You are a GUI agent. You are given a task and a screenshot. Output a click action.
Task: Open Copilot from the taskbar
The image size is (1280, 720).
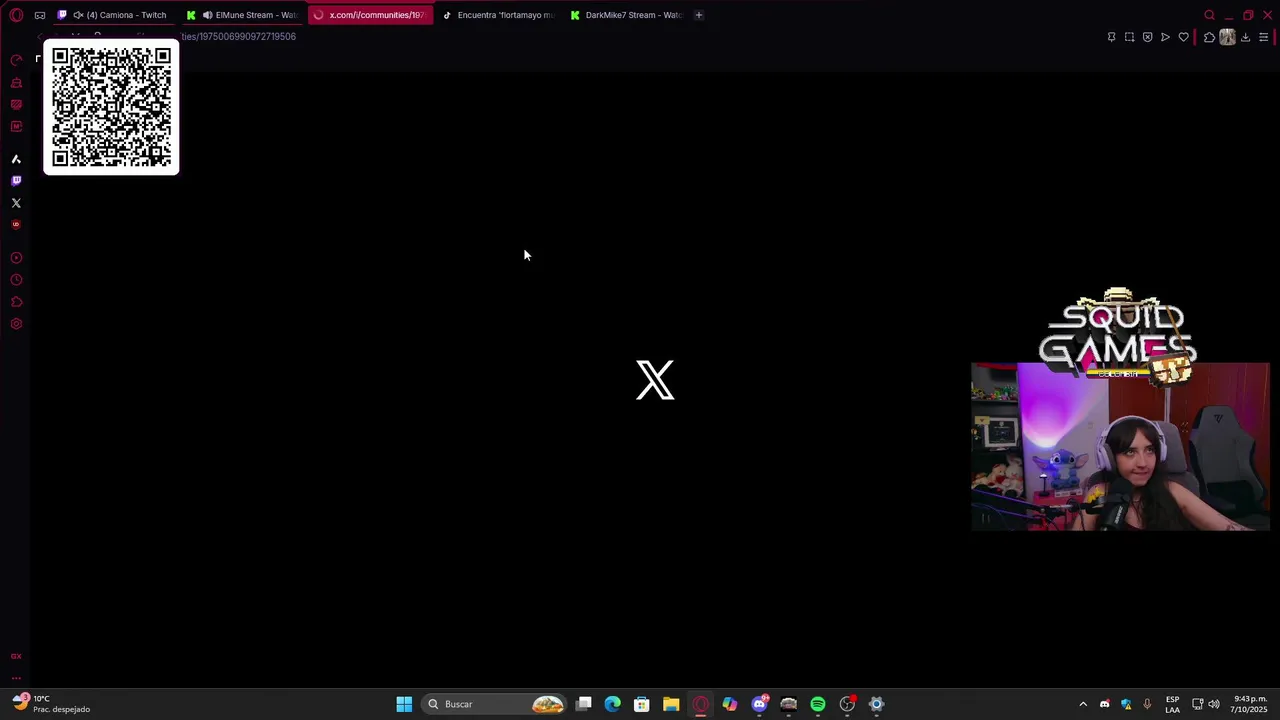coord(730,704)
